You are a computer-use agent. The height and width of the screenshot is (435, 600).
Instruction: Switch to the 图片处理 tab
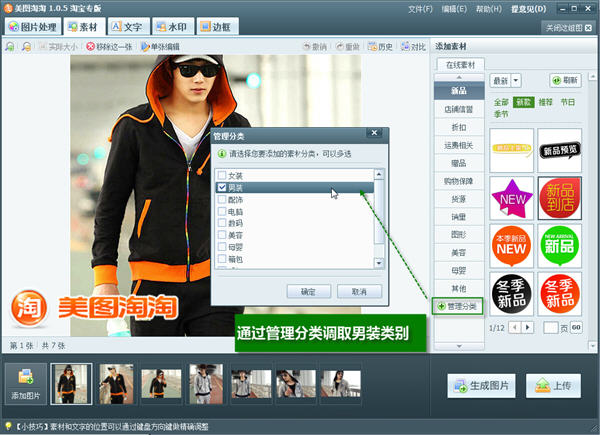pyautogui.click(x=33, y=27)
